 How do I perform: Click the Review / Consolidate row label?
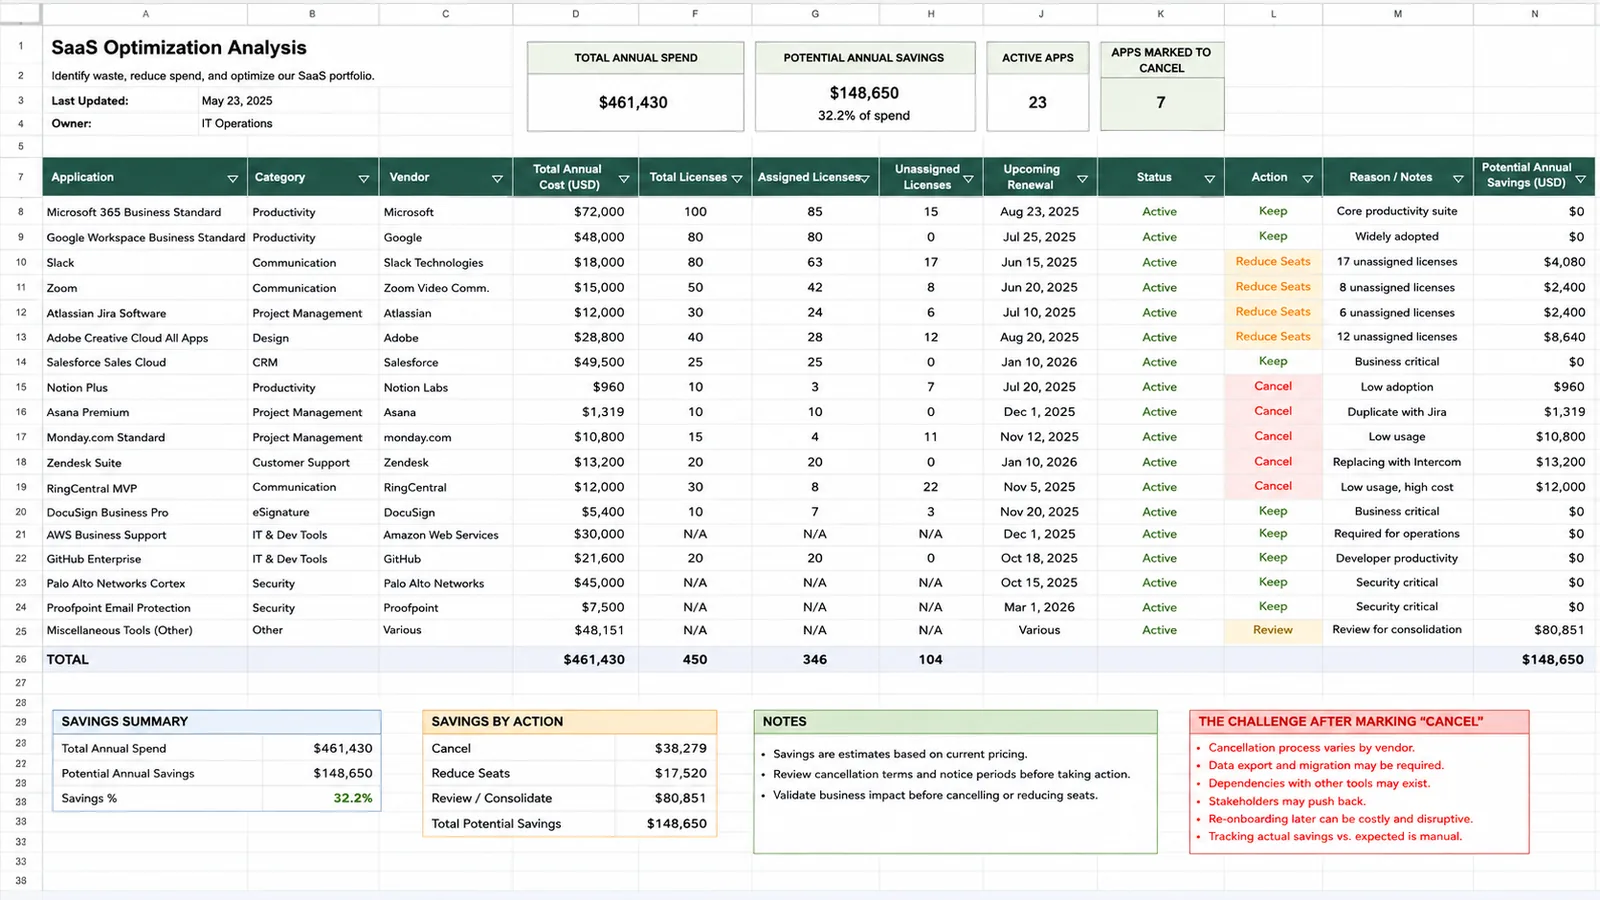pyautogui.click(x=491, y=798)
